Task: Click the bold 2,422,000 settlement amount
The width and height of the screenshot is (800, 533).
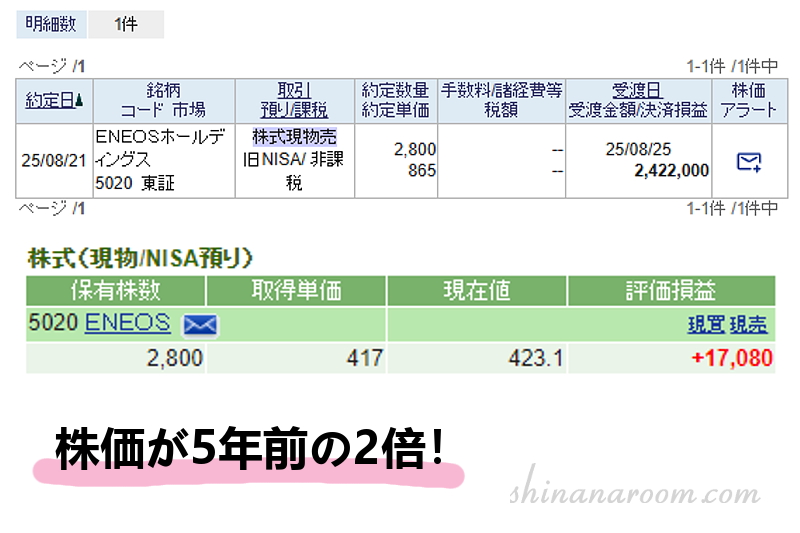Action: 671,171
